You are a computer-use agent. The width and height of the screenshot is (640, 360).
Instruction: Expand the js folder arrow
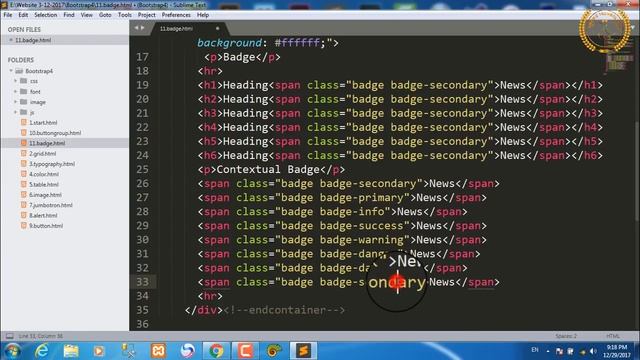point(16,112)
